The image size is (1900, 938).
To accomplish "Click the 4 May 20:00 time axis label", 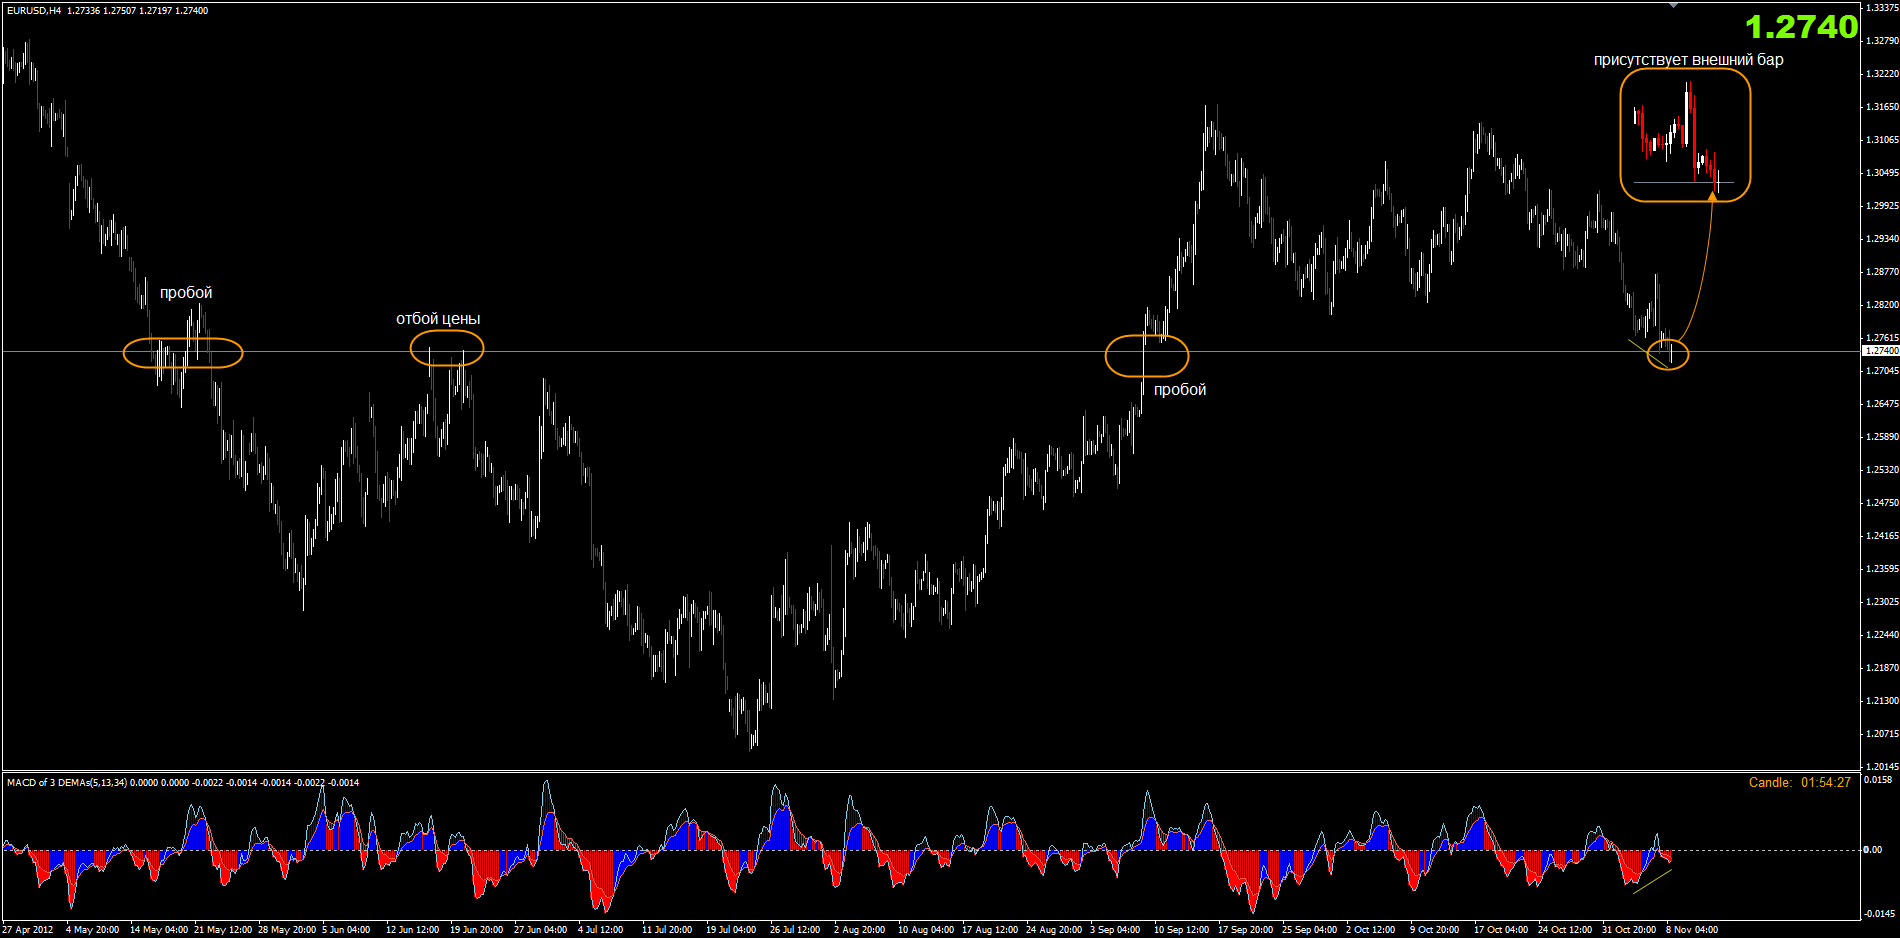I will [92, 930].
